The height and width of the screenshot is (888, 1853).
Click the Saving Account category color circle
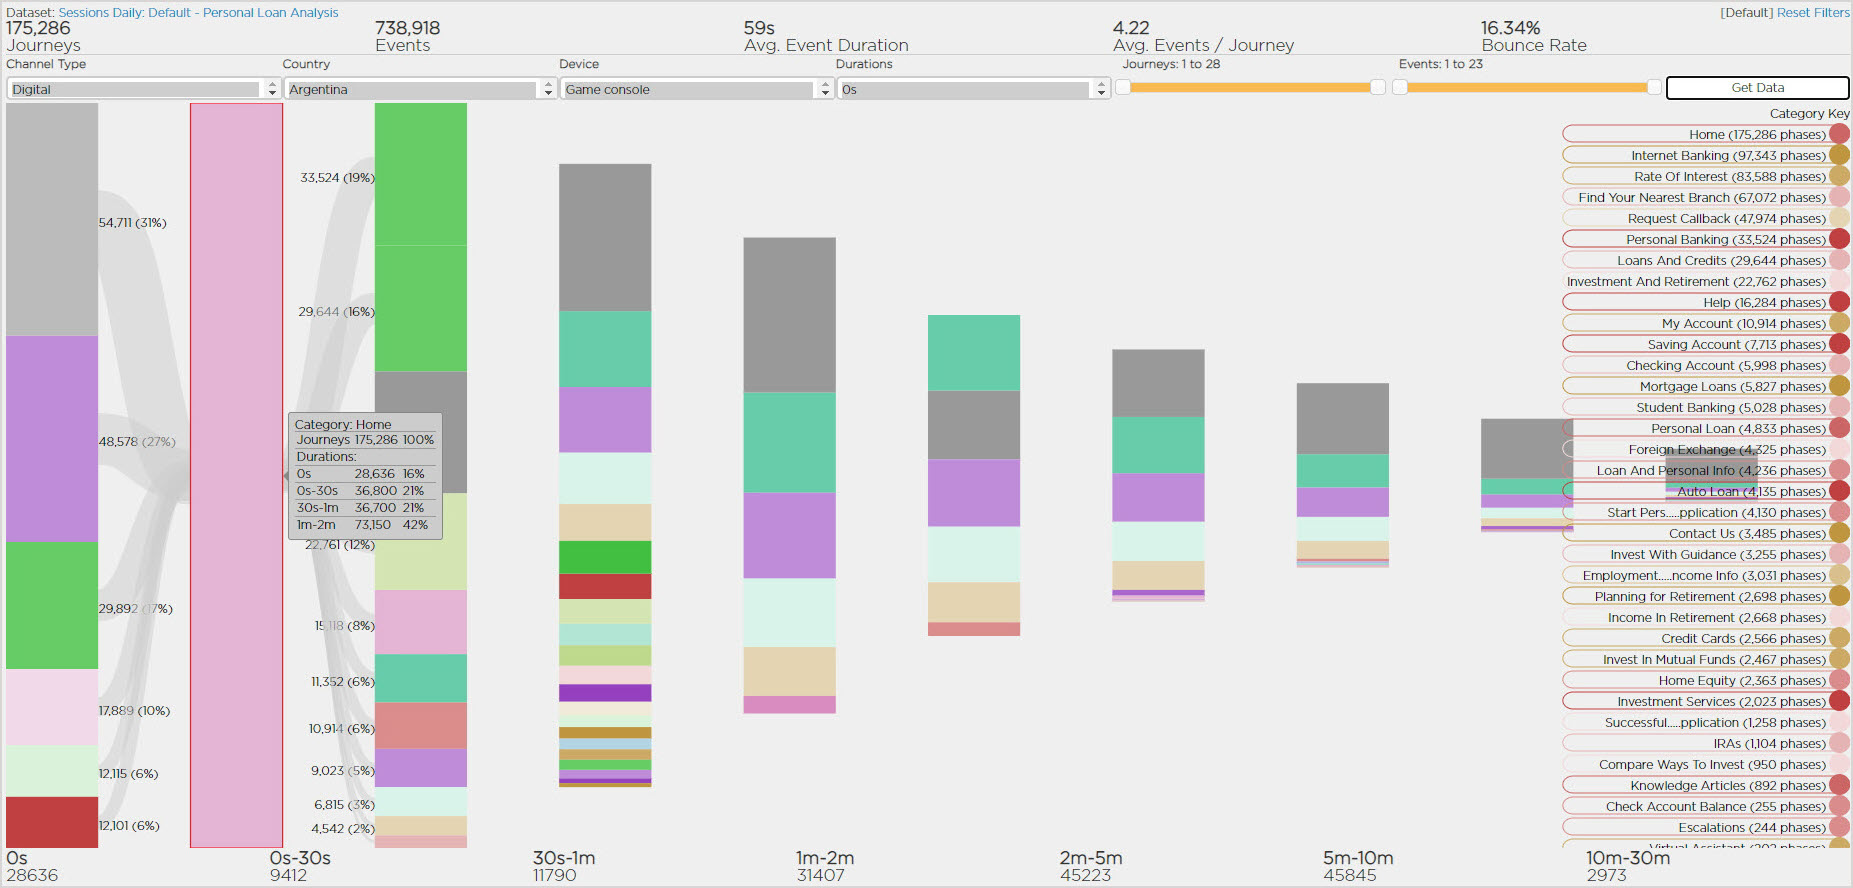click(1839, 344)
